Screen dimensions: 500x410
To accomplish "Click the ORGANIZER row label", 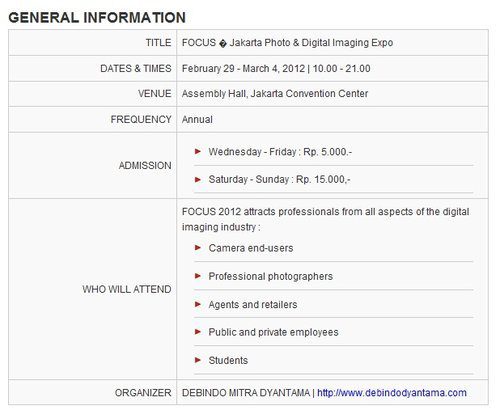I will pos(143,393).
